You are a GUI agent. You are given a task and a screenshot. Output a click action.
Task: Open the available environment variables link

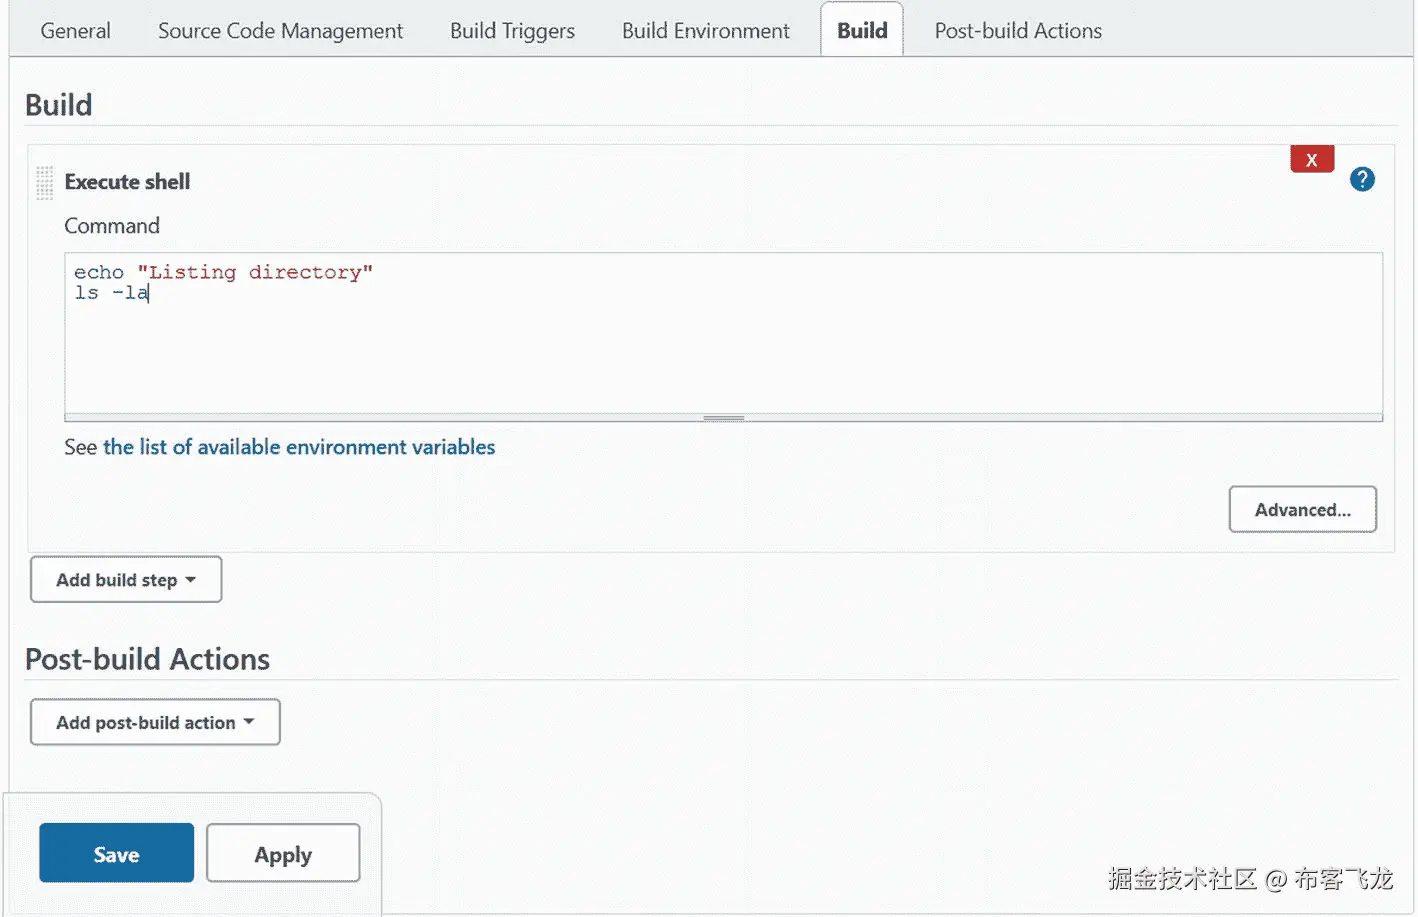click(x=299, y=447)
